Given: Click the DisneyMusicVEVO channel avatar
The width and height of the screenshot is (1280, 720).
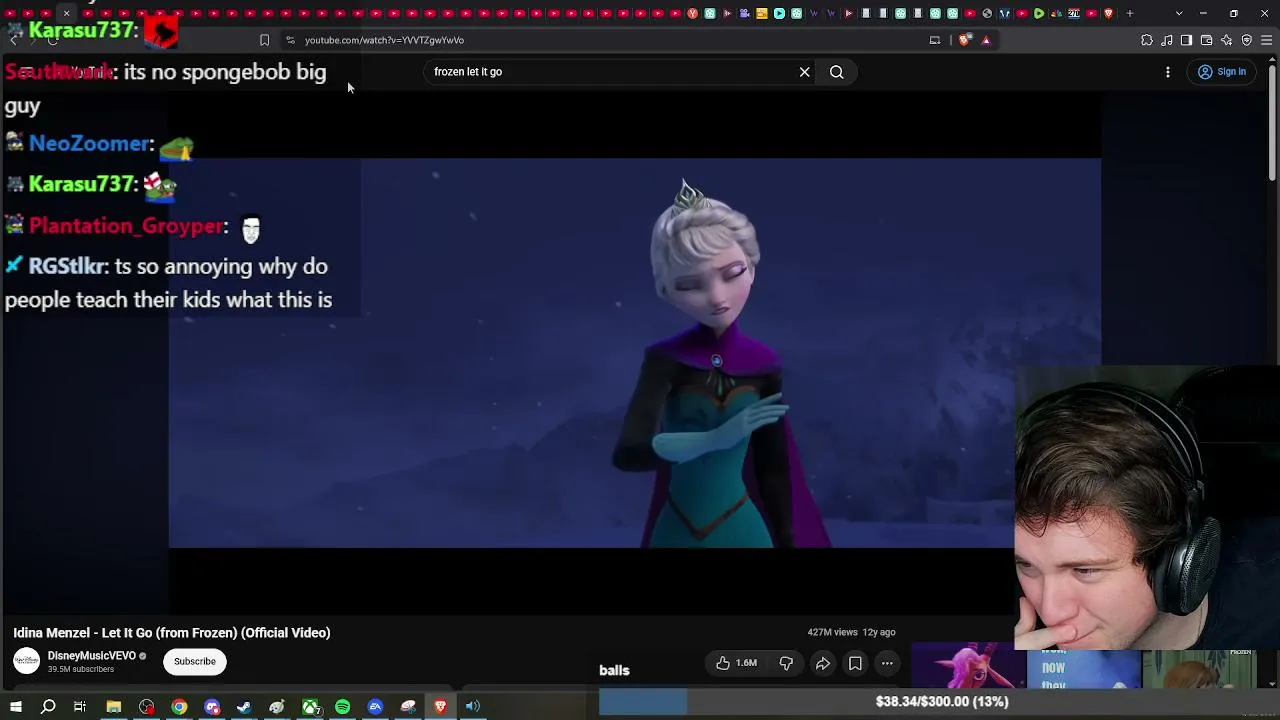Looking at the screenshot, I should click(27, 661).
